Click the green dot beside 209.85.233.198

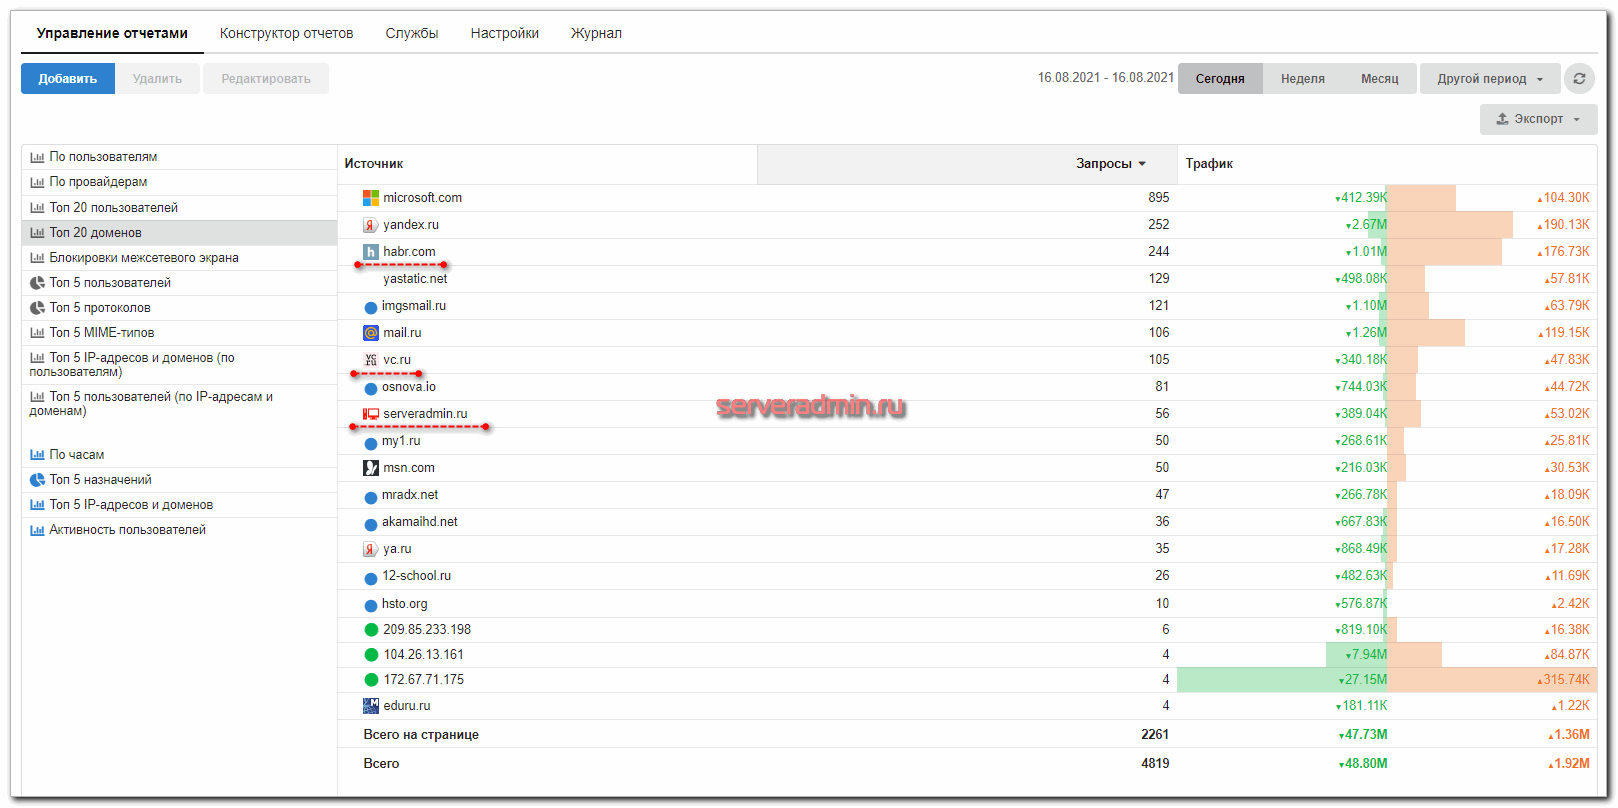371,630
